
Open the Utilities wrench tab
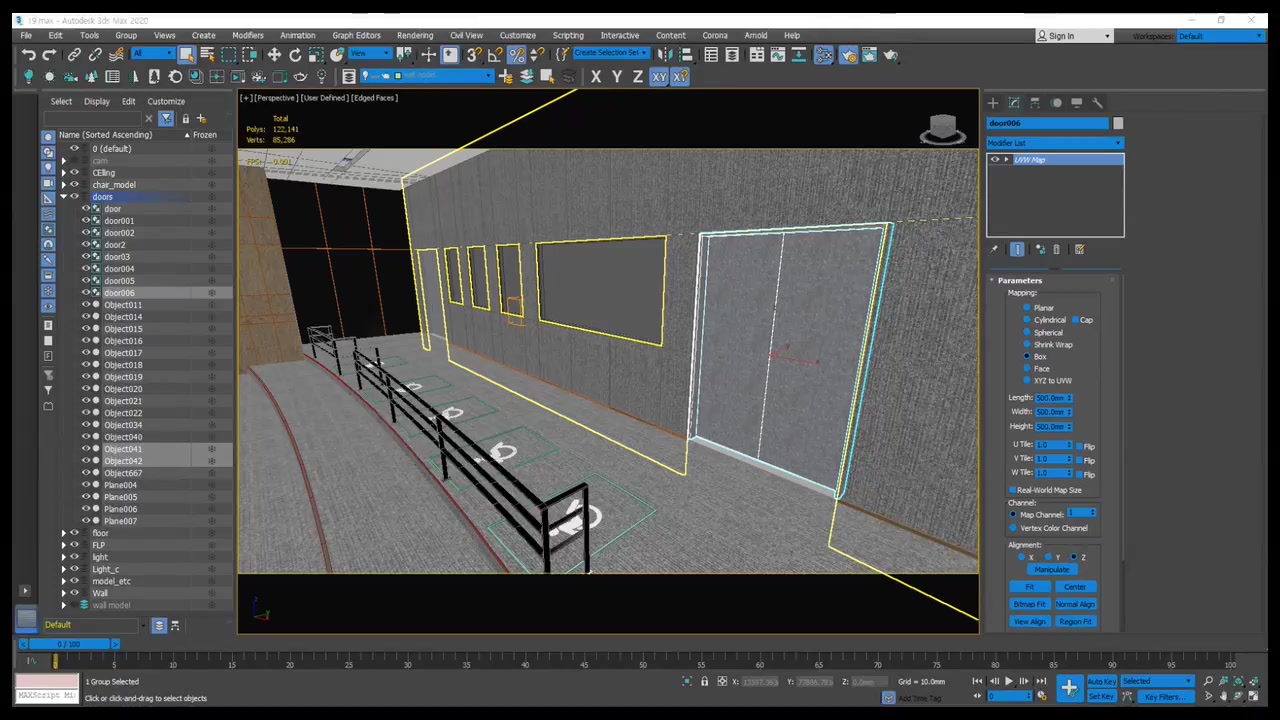(1097, 103)
